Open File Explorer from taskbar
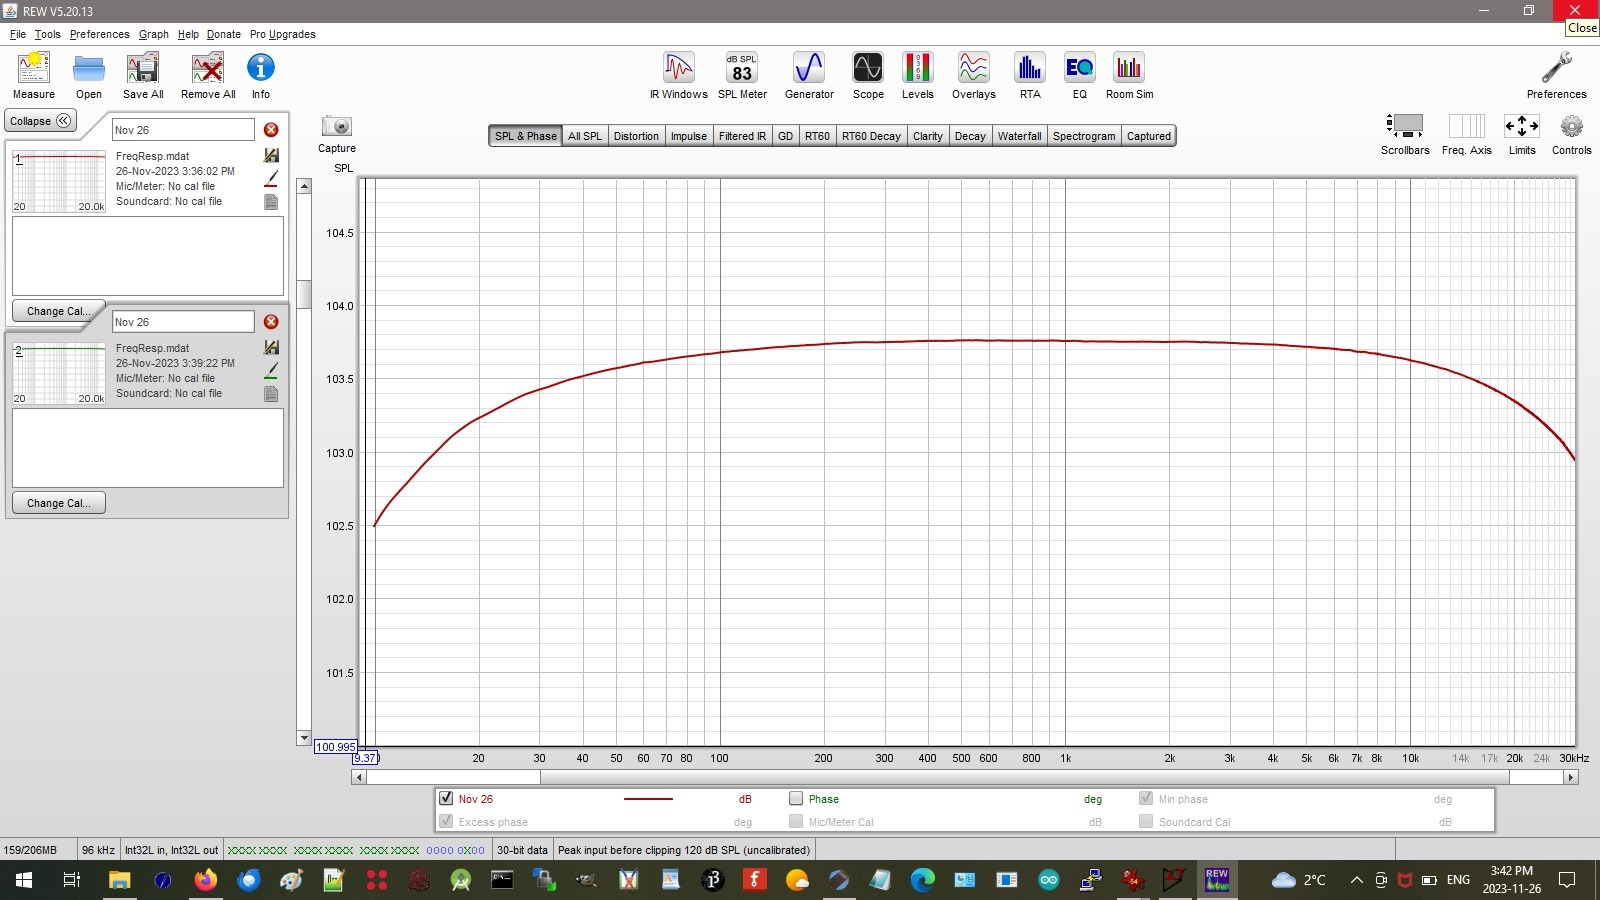This screenshot has width=1600, height=900. tap(120, 880)
